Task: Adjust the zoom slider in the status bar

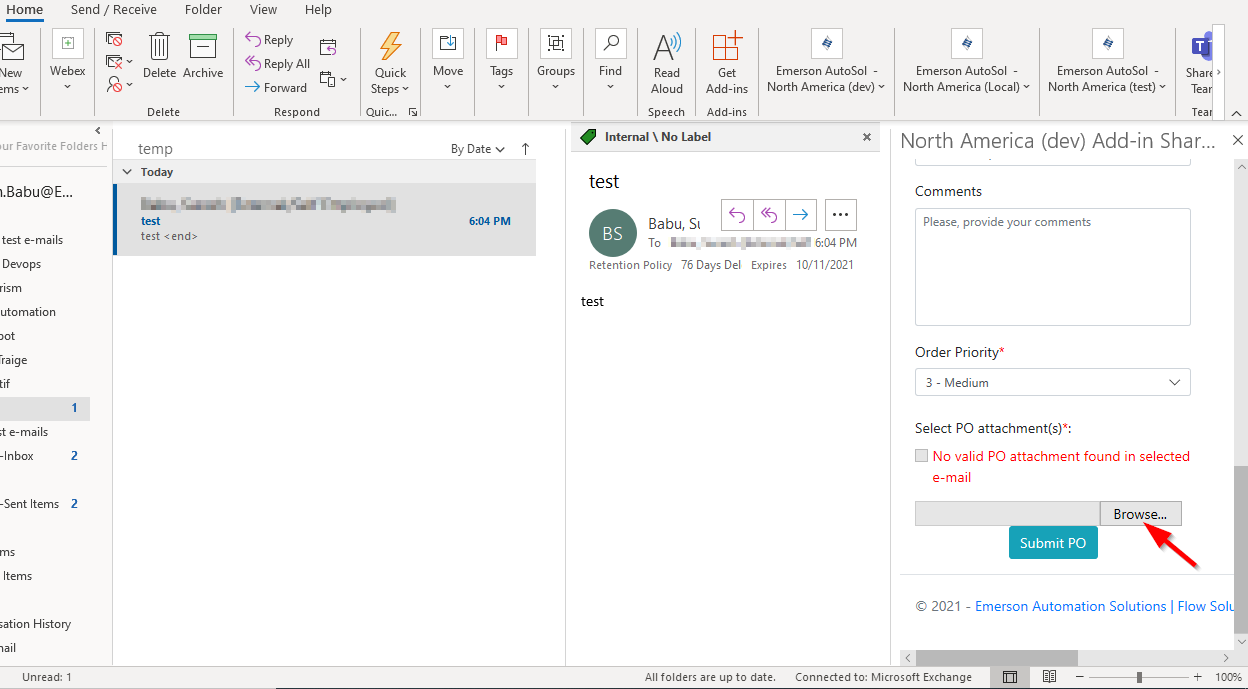Action: [x=1140, y=677]
